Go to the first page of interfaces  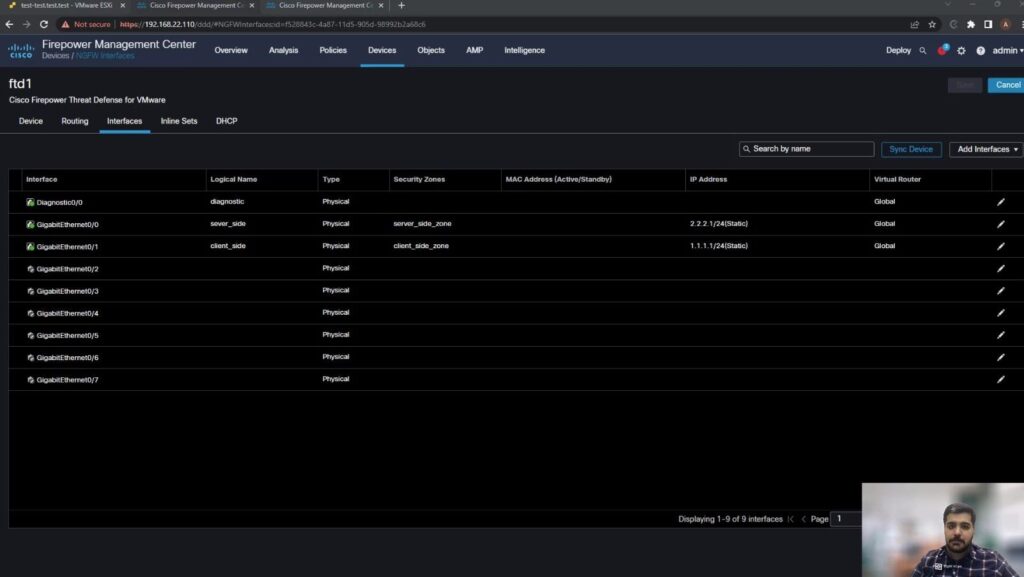[x=791, y=519]
